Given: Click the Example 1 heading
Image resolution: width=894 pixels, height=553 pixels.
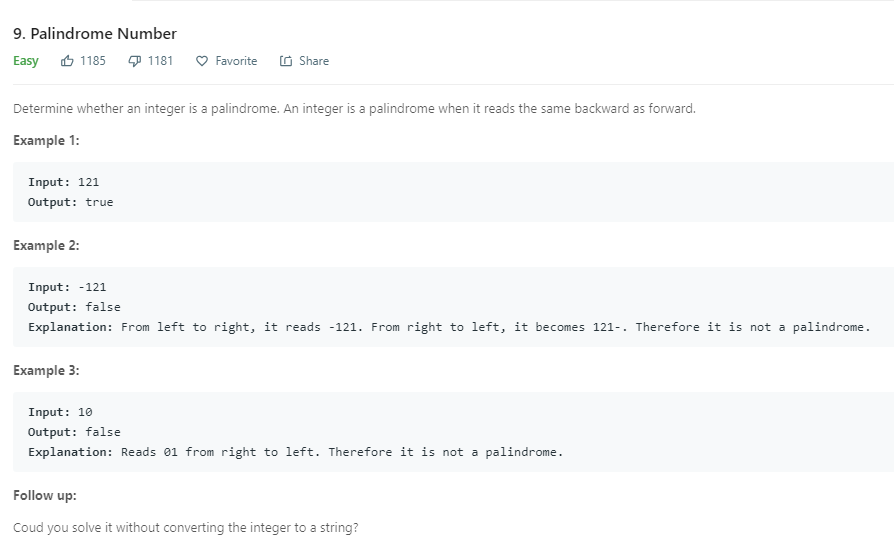Looking at the screenshot, I should [46, 140].
